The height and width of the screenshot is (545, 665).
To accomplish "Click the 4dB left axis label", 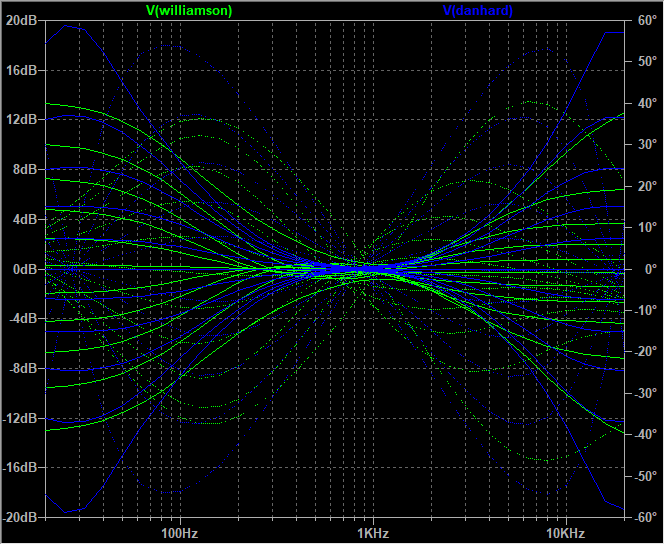I will click(25, 219).
